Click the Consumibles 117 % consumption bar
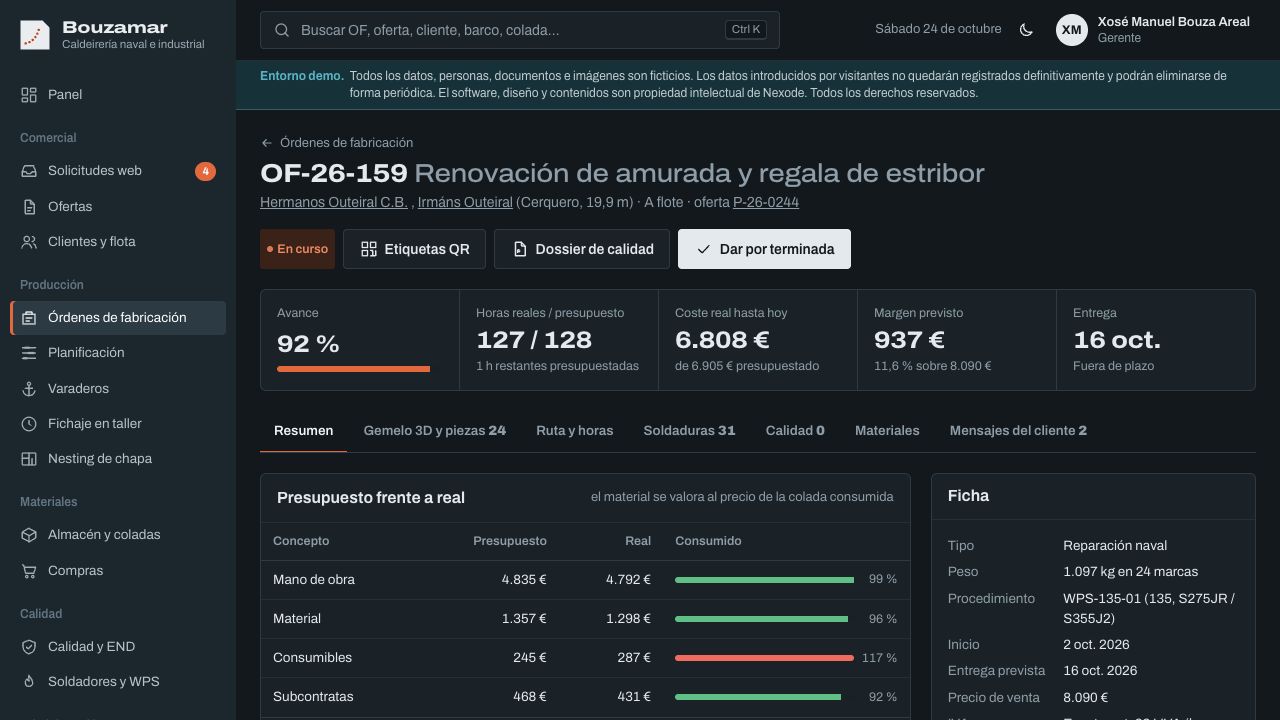 (x=764, y=658)
